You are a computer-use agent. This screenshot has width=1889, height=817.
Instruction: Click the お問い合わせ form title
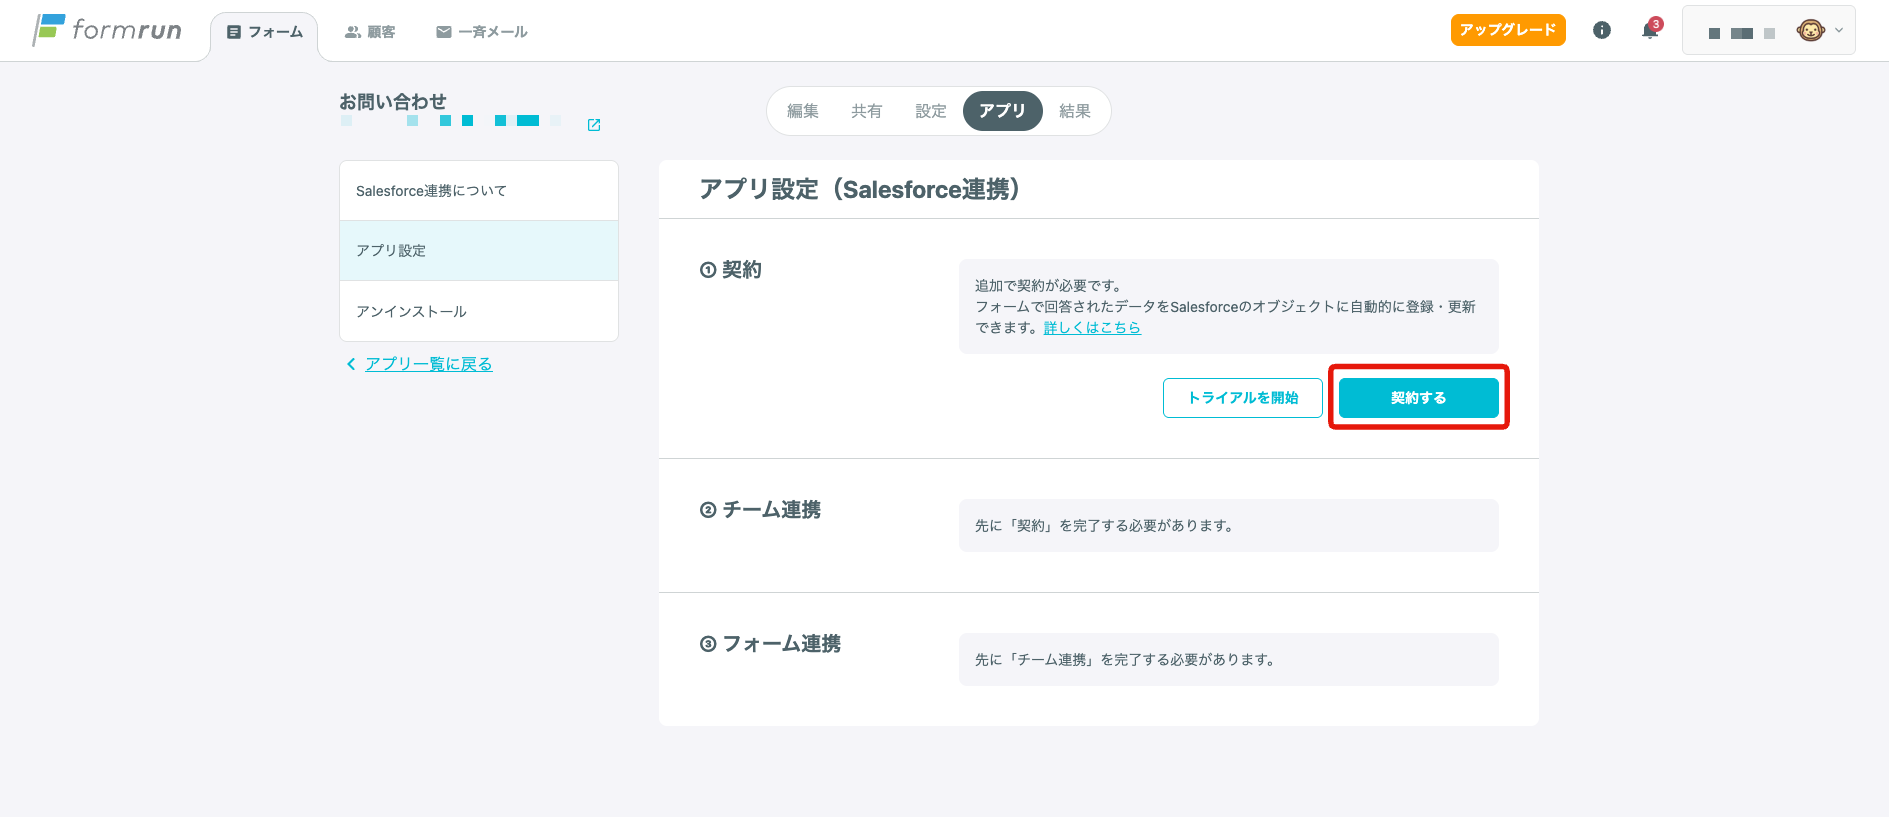click(x=393, y=102)
